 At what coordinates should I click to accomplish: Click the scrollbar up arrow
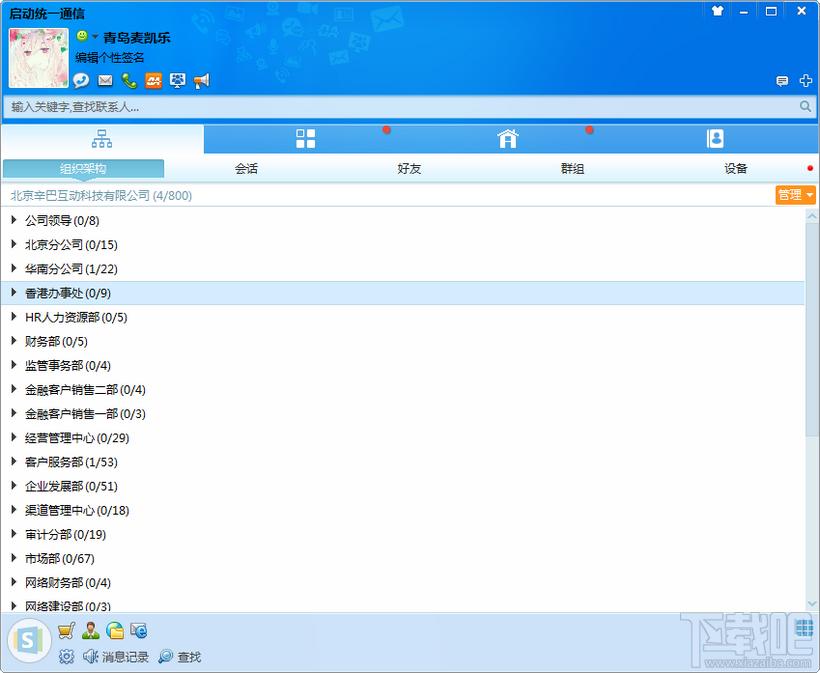click(x=812, y=215)
